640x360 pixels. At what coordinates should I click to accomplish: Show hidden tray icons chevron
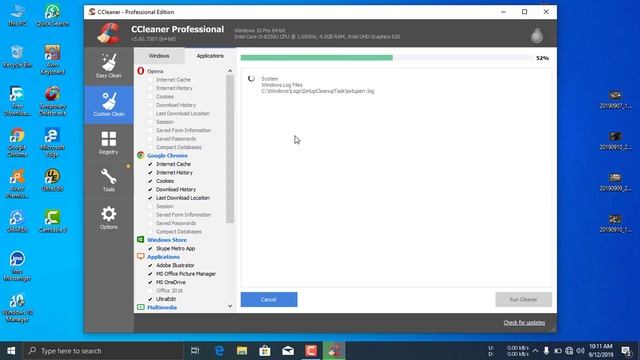click(535, 351)
